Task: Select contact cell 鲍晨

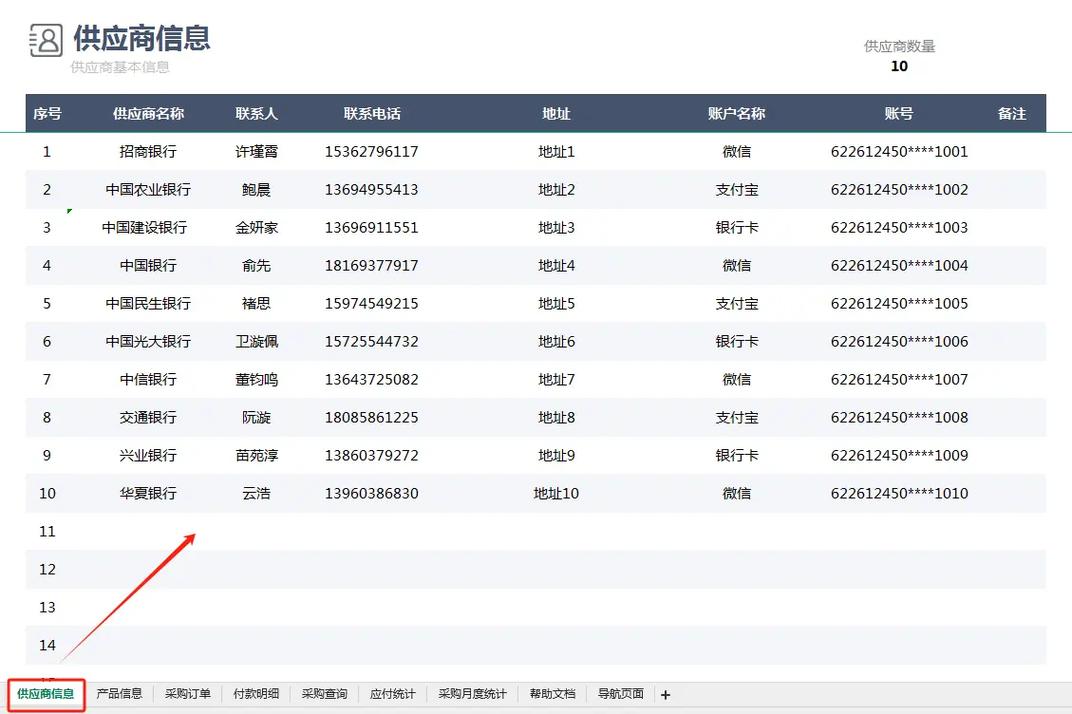Action: (x=256, y=189)
